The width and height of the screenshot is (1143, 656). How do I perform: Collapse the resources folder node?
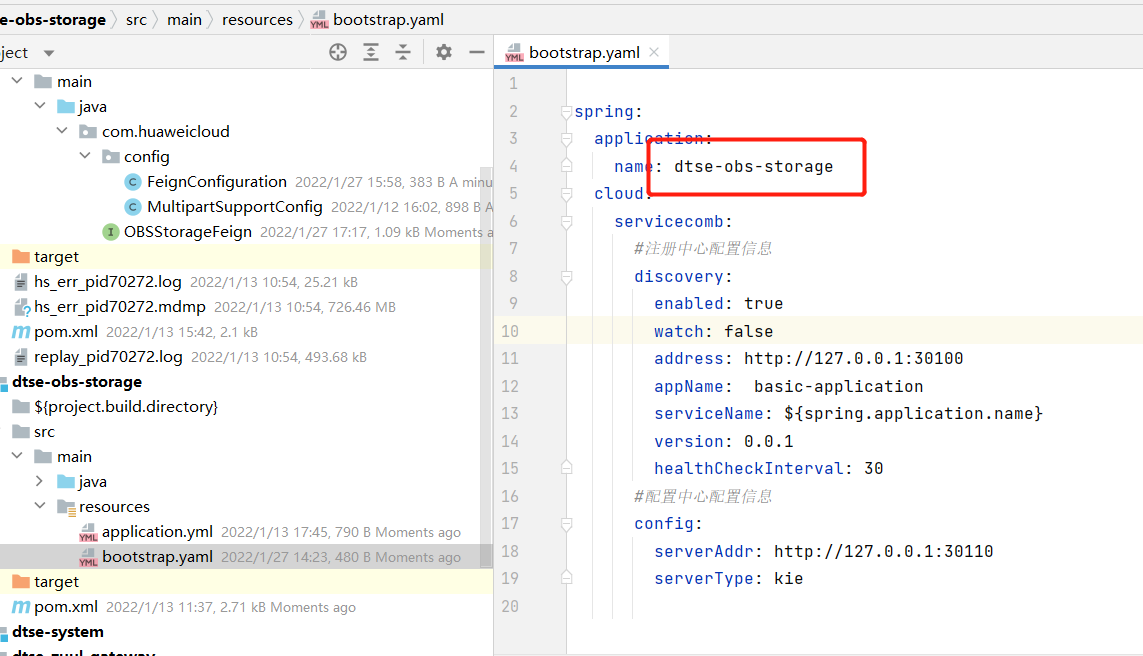coord(40,507)
